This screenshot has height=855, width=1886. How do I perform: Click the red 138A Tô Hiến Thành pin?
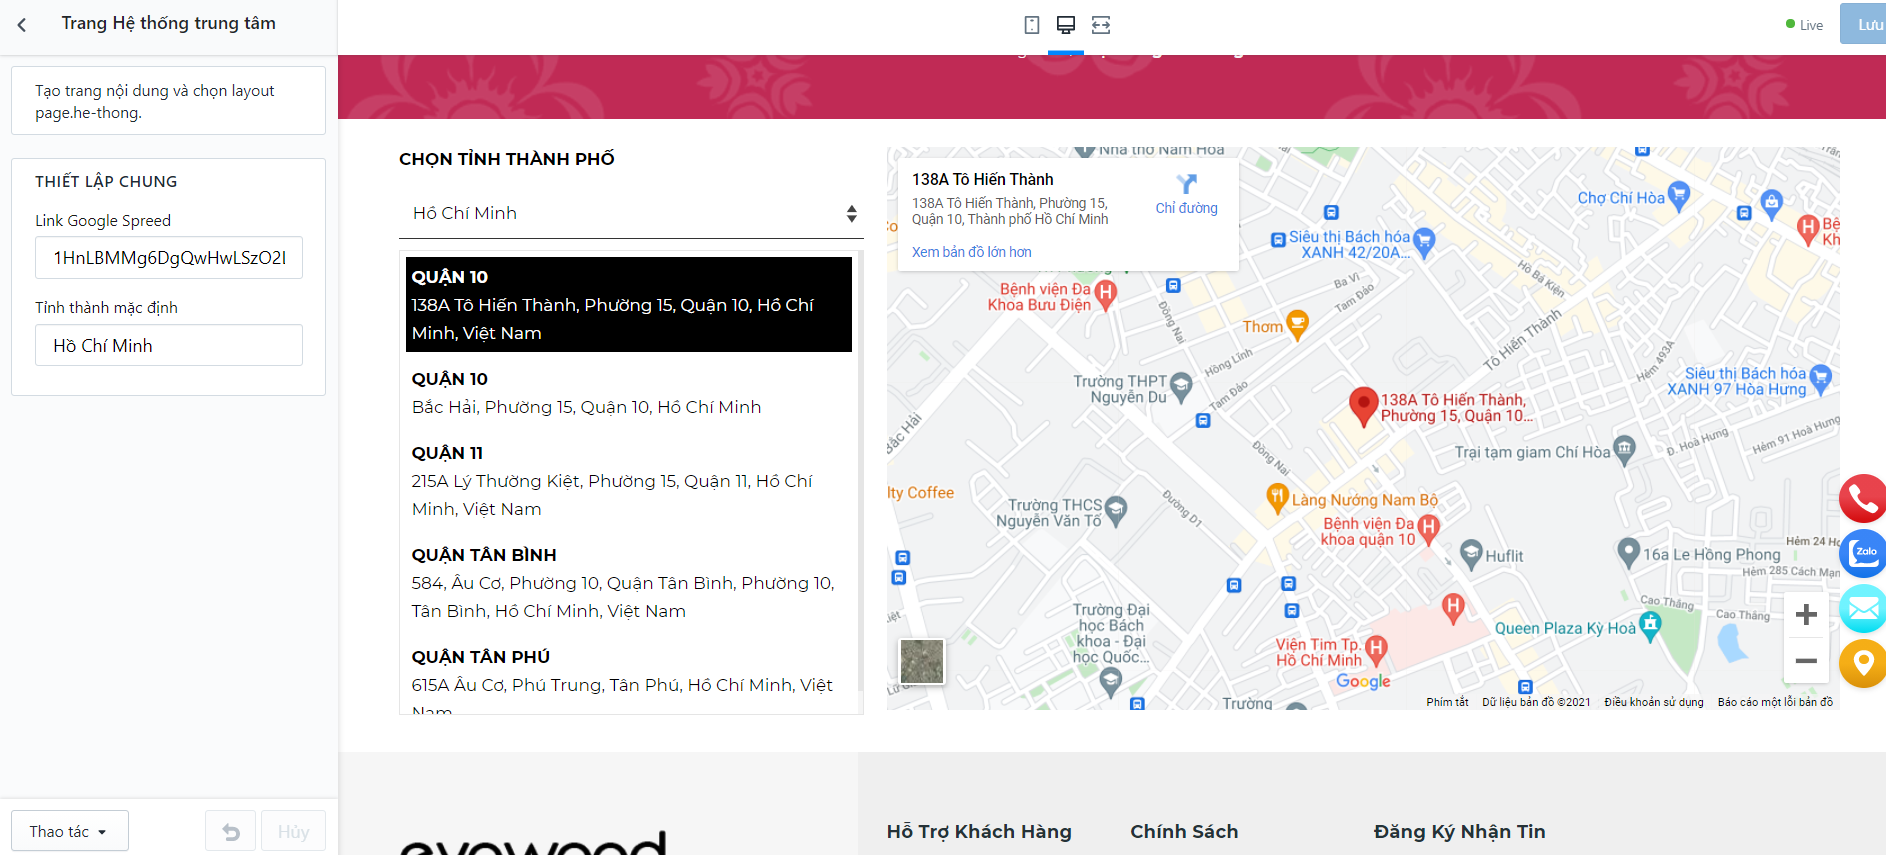click(1363, 407)
